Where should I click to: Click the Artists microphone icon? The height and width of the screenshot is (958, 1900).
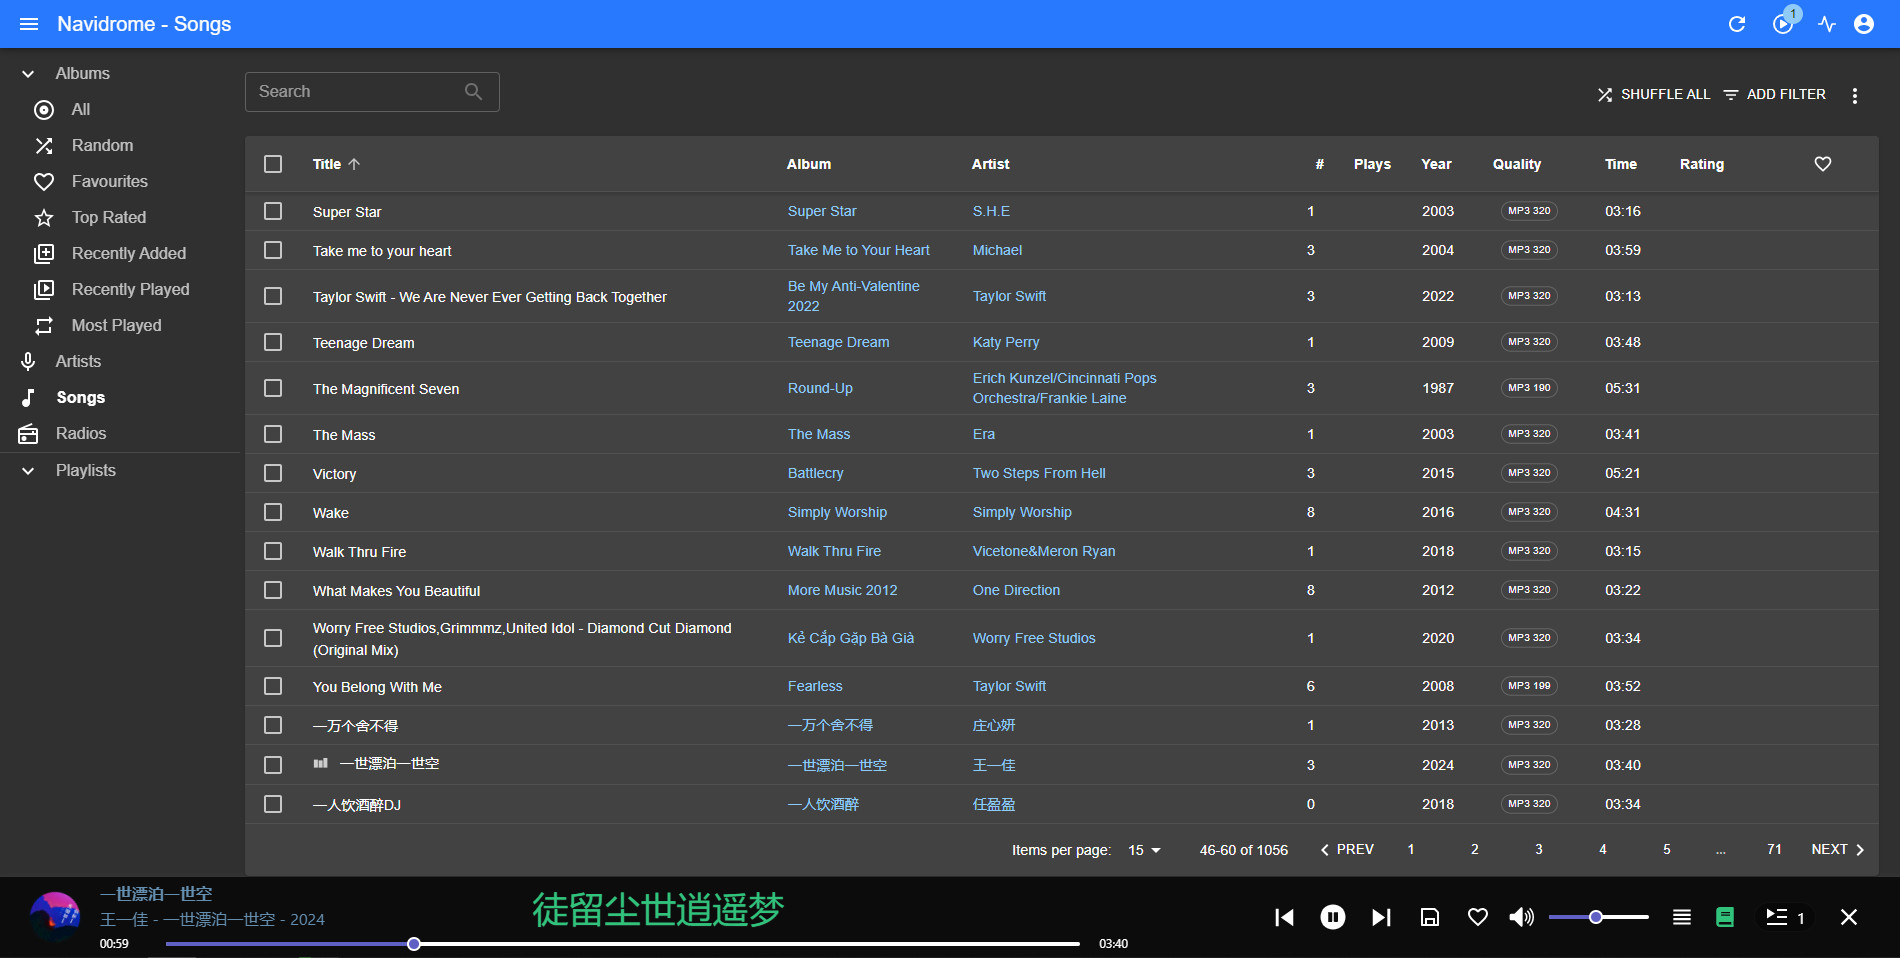tap(28, 362)
